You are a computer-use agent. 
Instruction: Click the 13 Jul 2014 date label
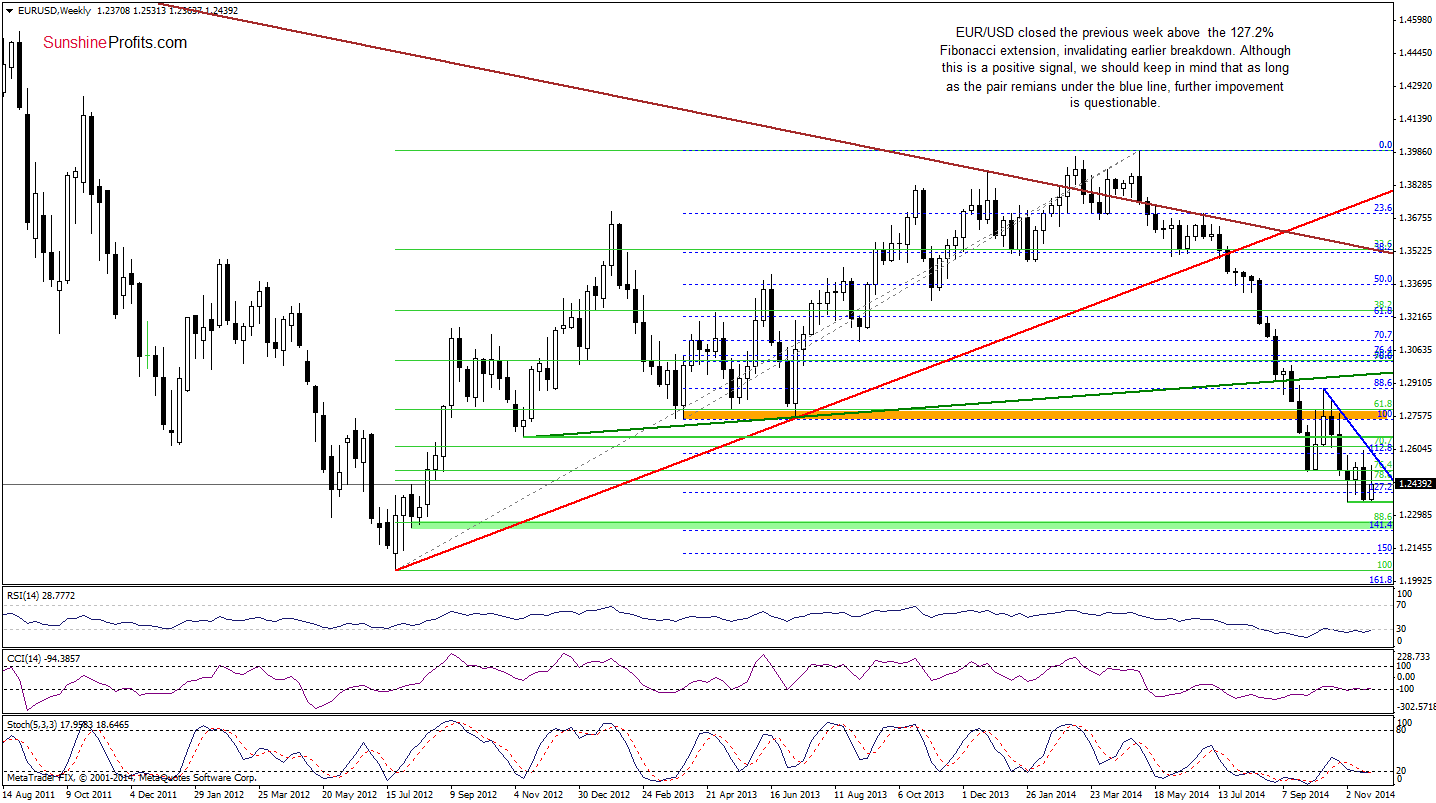point(1241,794)
